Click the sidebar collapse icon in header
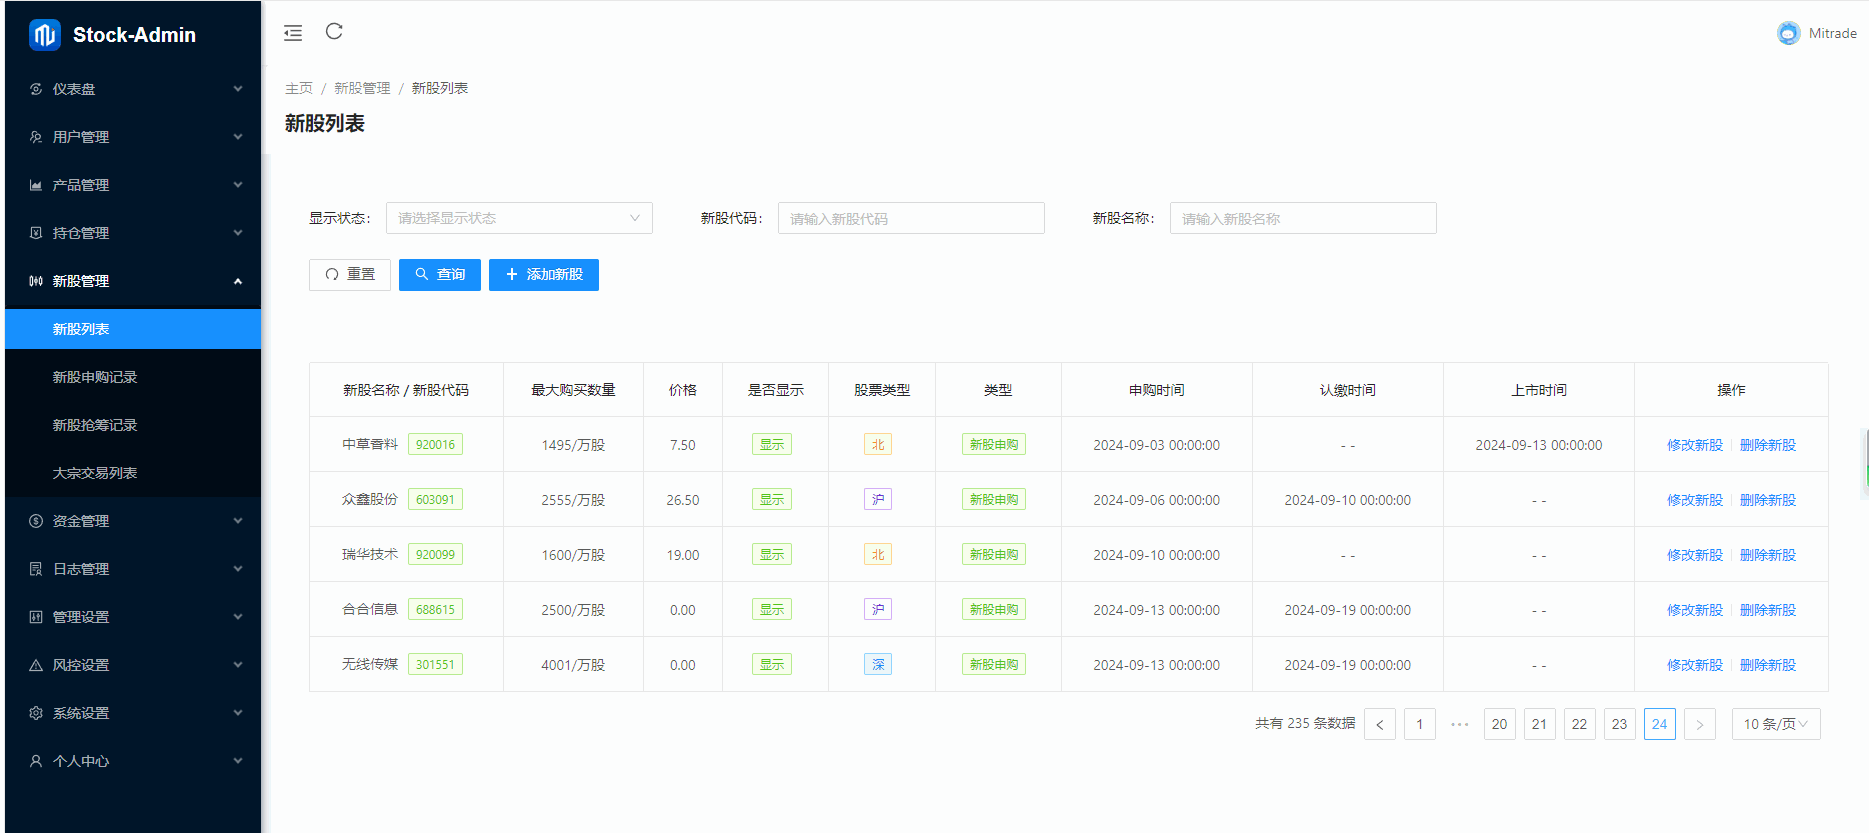1869x833 pixels. (293, 33)
